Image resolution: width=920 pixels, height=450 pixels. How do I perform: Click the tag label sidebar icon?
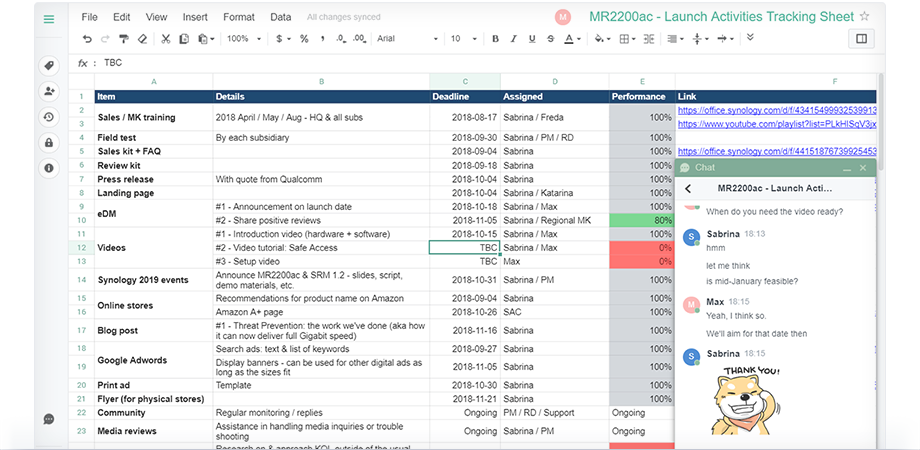click(49, 66)
